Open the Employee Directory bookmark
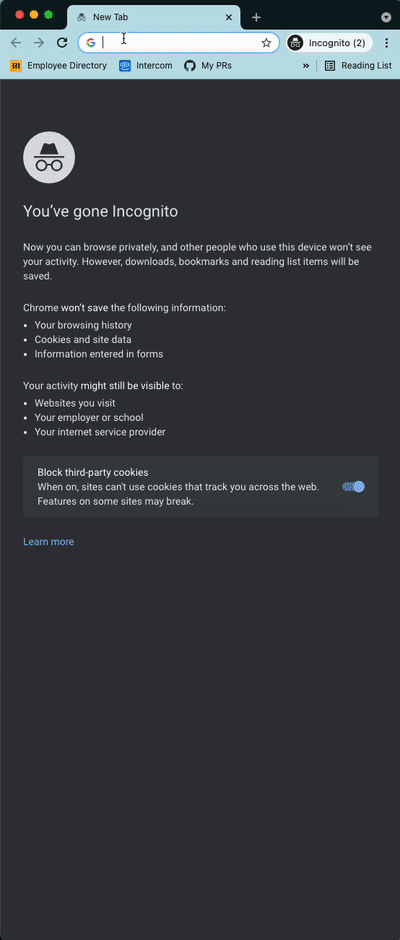The image size is (400, 940). tap(58, 66)
